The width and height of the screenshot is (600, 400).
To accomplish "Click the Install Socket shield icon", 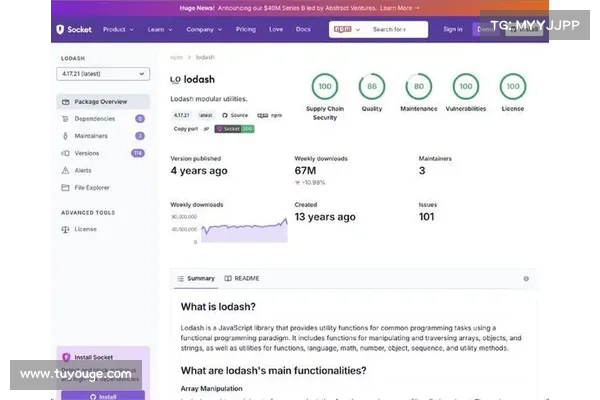I will pyautogui.click(x=66, y=357).
